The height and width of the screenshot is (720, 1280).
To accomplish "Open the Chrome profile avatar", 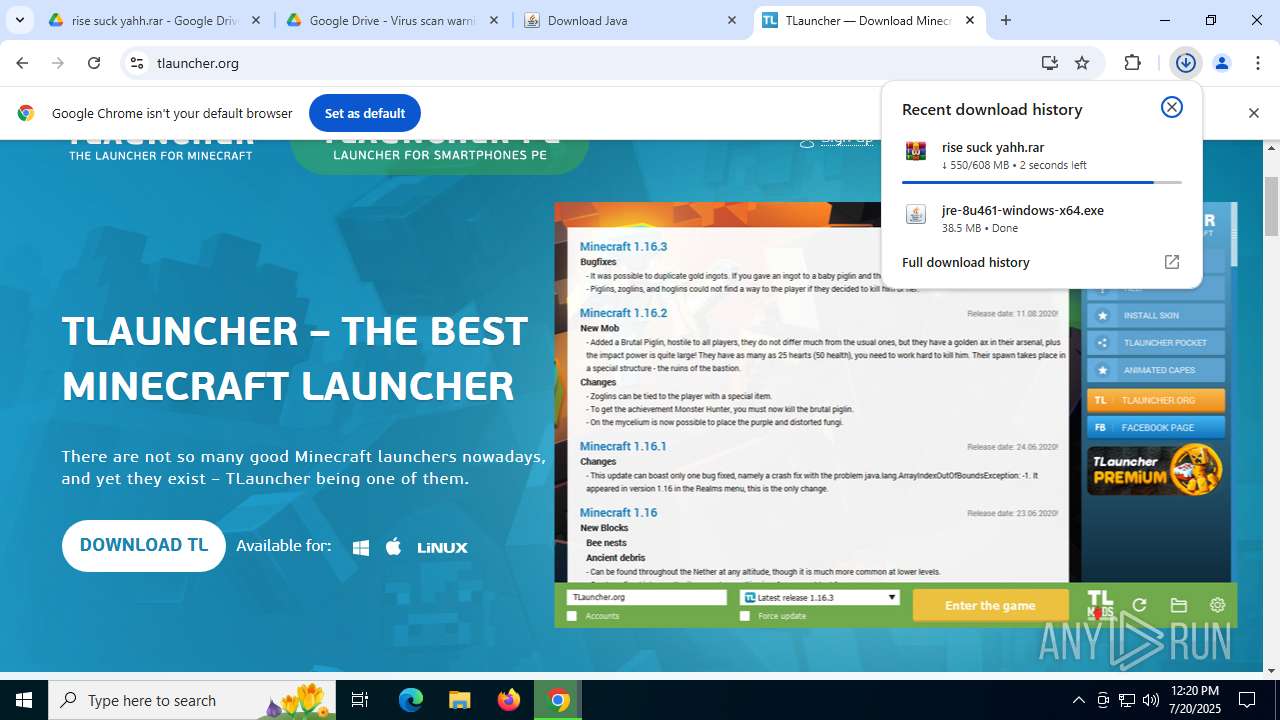I will 1221,63.
